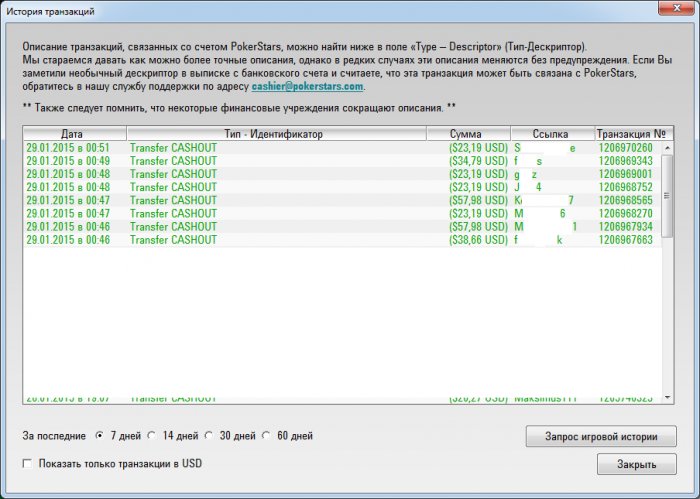Sort by the Дата column header

click(73, 133)
